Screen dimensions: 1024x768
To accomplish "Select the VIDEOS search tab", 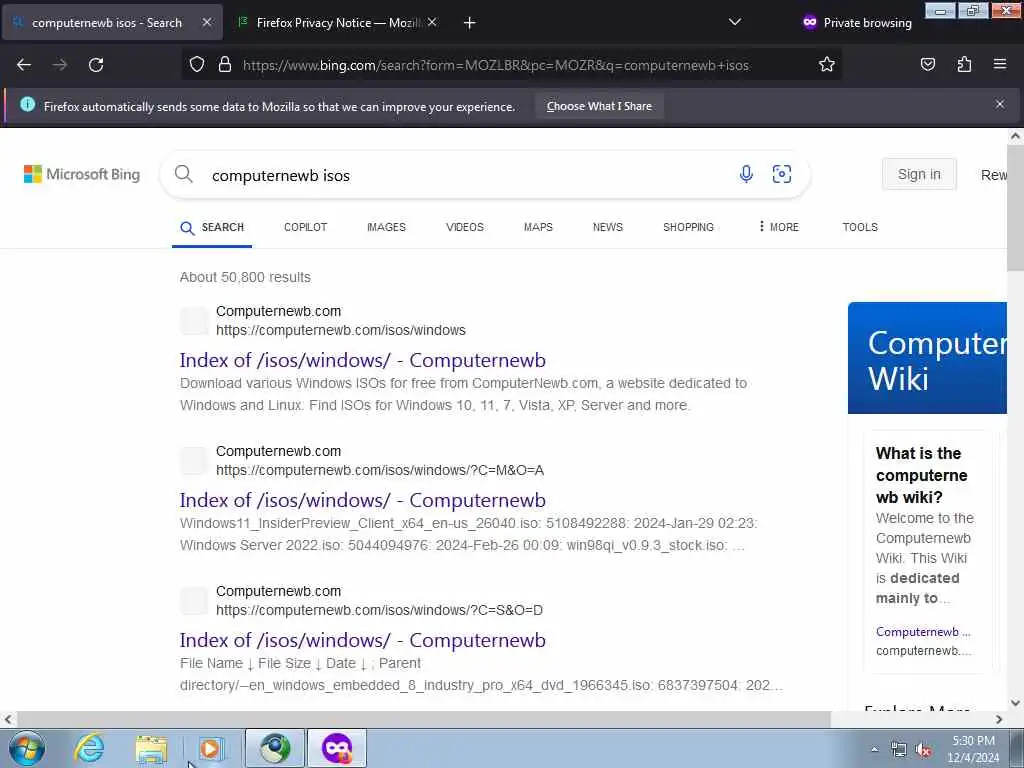I will tap(464, 227).
